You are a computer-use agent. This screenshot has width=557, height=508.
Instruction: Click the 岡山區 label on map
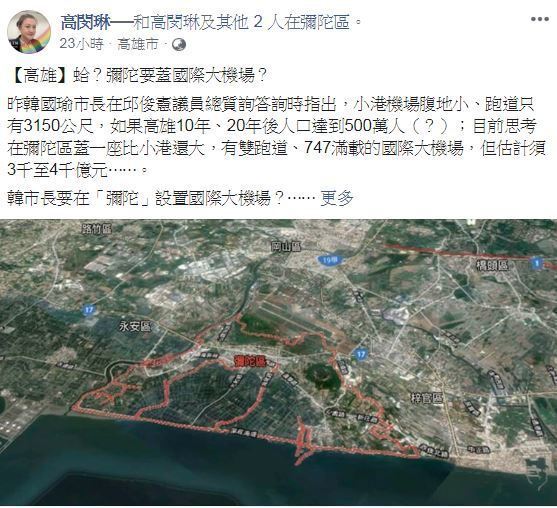(x=286, y=246)
